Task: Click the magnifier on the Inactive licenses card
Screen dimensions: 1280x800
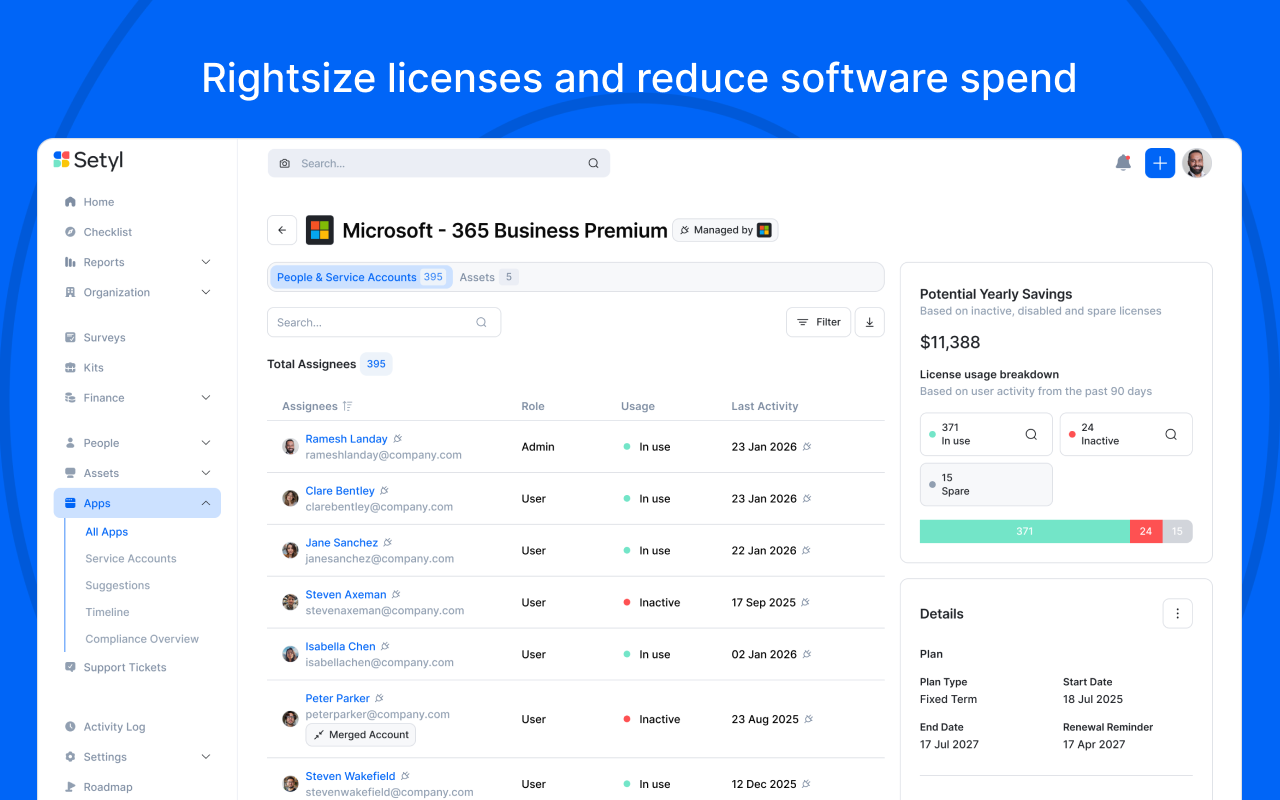Action: tap(1170, 434)
